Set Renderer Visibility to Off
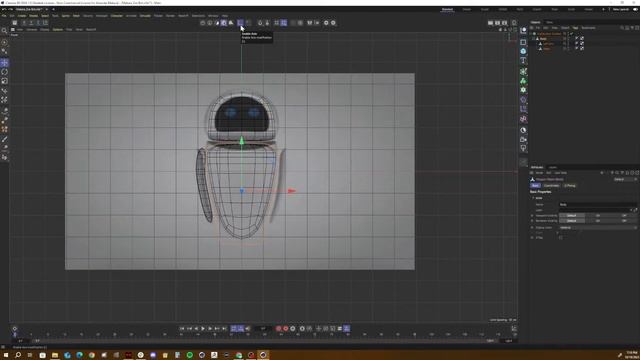Screen dimensions: 640x360 [x=624, y=221]
